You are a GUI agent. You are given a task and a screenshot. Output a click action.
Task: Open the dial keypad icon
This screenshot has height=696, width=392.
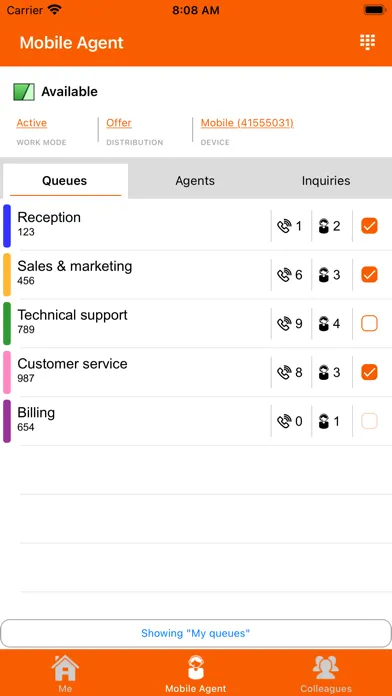pyautogui.click(x=367, y=42)
